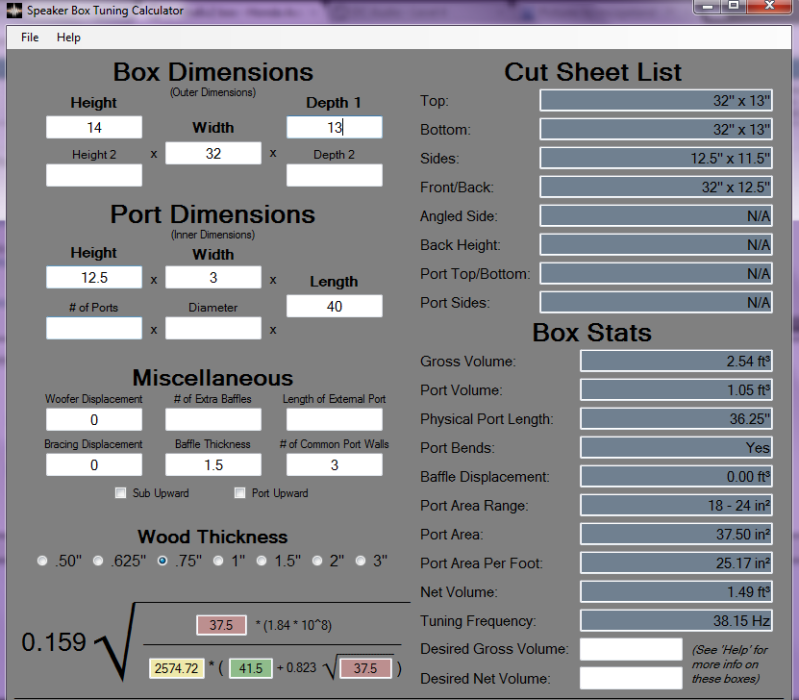Click the Depth 1 input field
Screen dimensions: 799x700
[334, 127]
